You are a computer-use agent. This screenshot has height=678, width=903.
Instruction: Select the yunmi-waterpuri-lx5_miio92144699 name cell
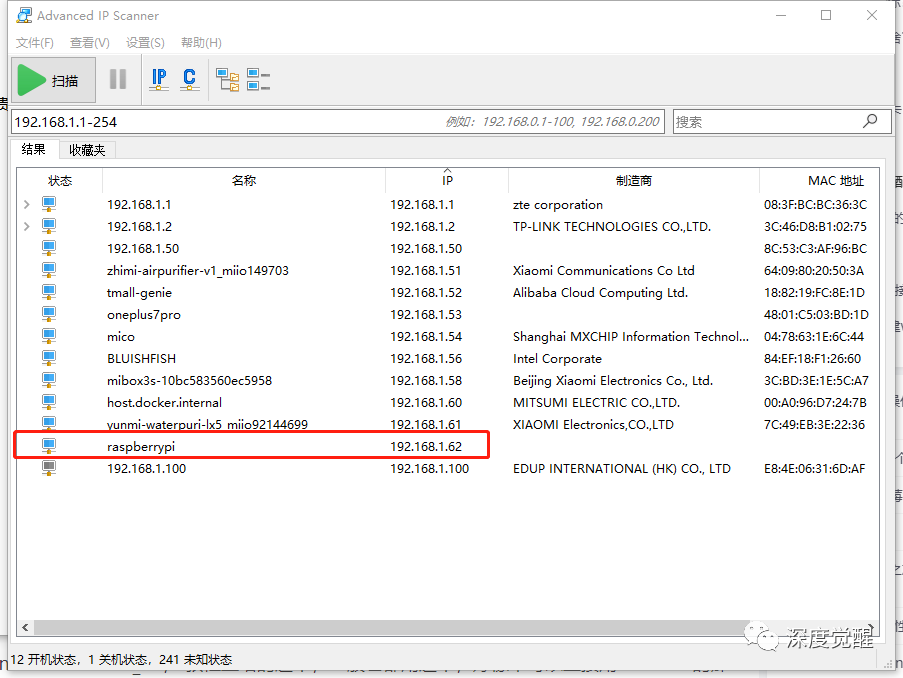click(x=207, y=425)
